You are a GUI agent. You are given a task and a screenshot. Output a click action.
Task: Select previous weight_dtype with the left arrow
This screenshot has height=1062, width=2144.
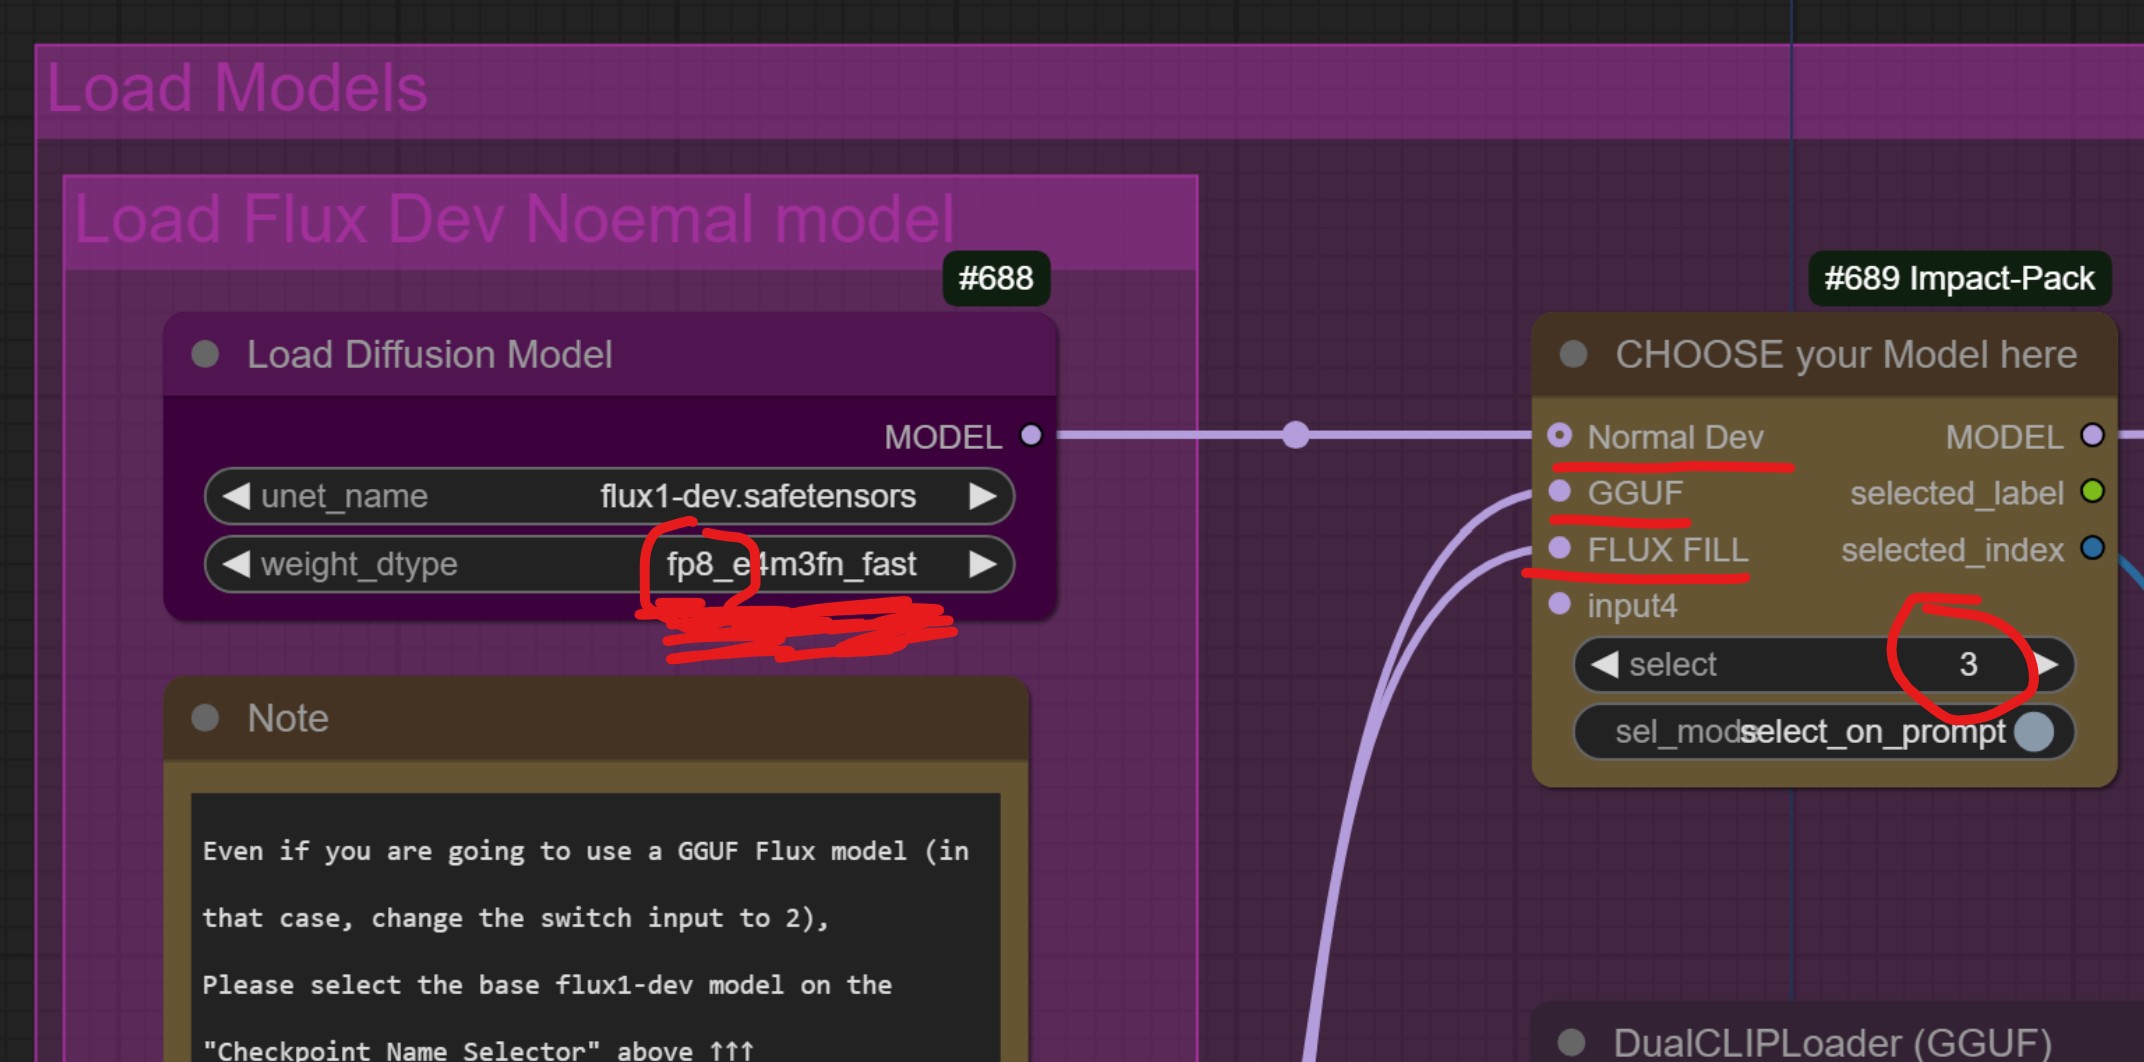[x=236, y=564]
